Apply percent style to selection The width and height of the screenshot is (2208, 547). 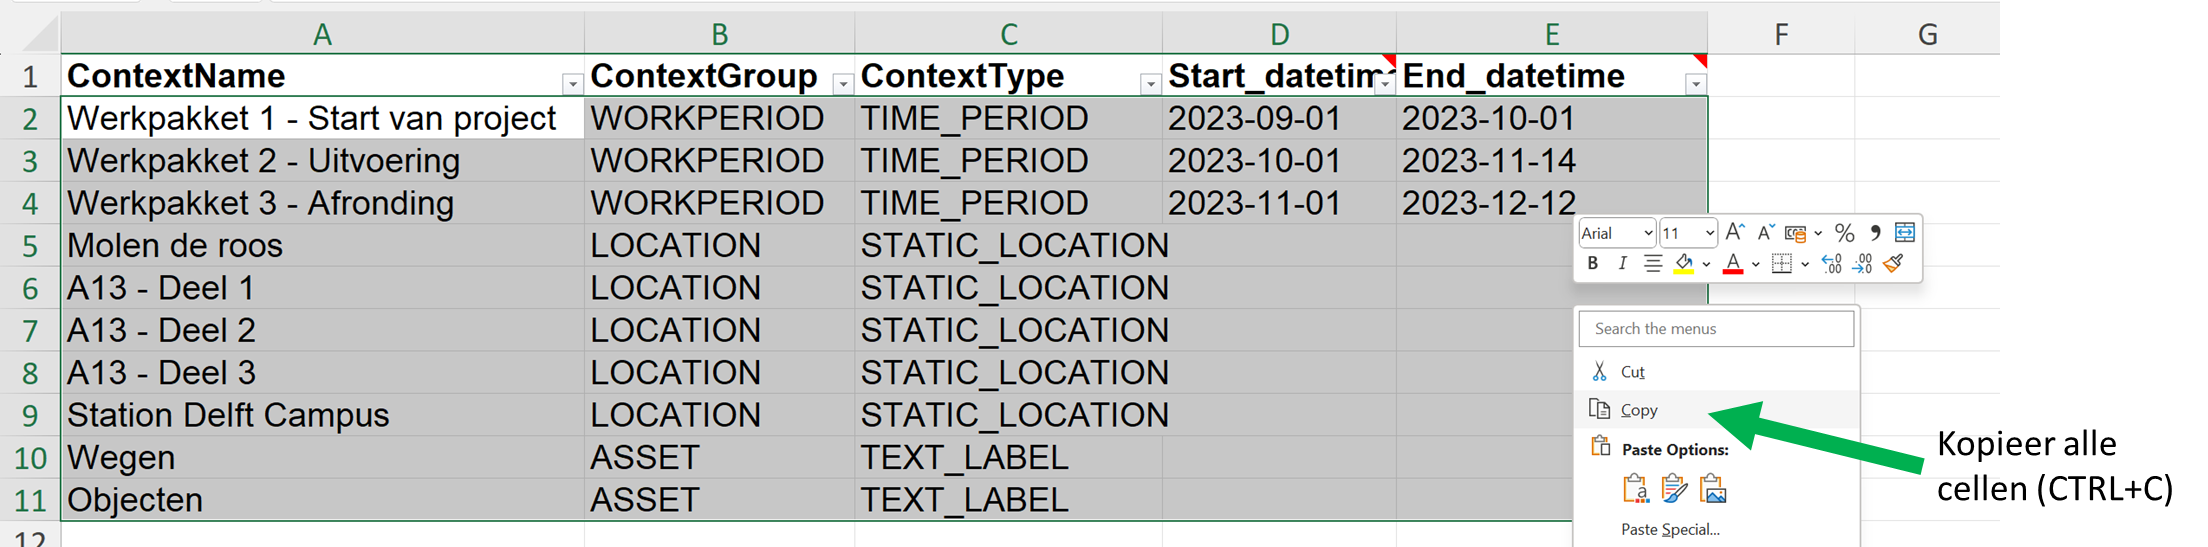[x=1845, y=233]
